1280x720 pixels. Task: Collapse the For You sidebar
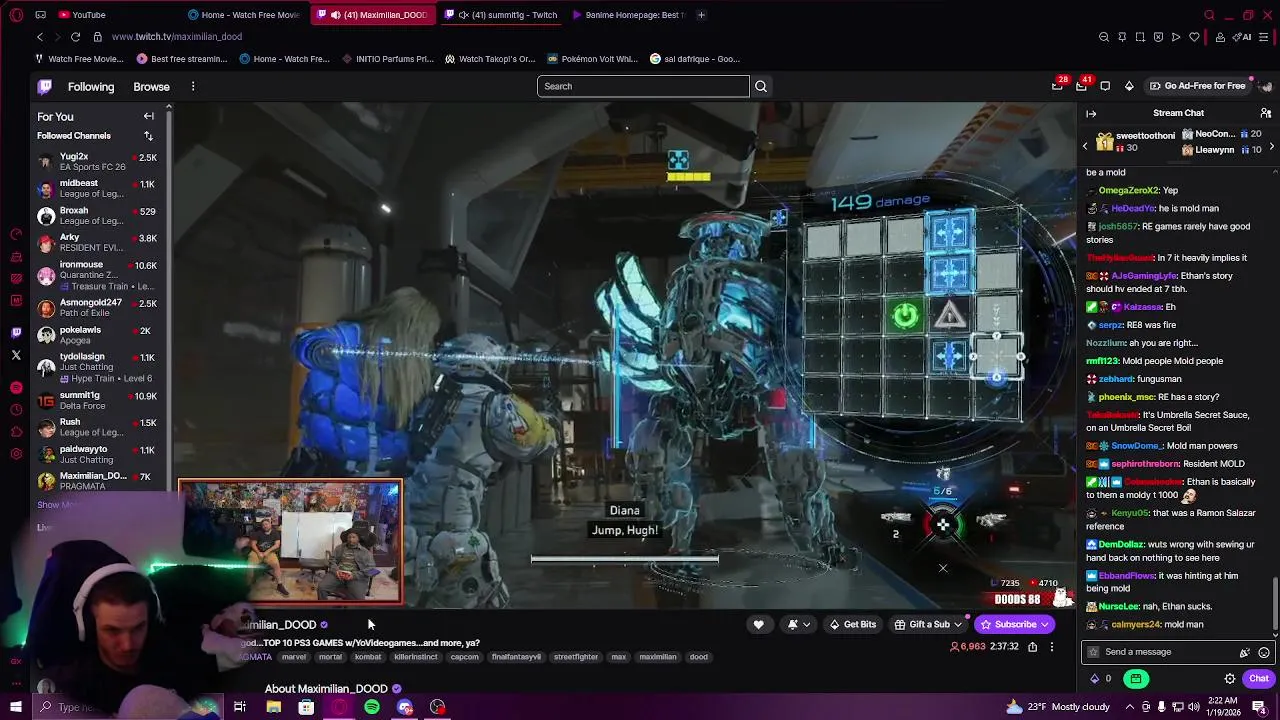pyautogui.click(x=149, y=116)
